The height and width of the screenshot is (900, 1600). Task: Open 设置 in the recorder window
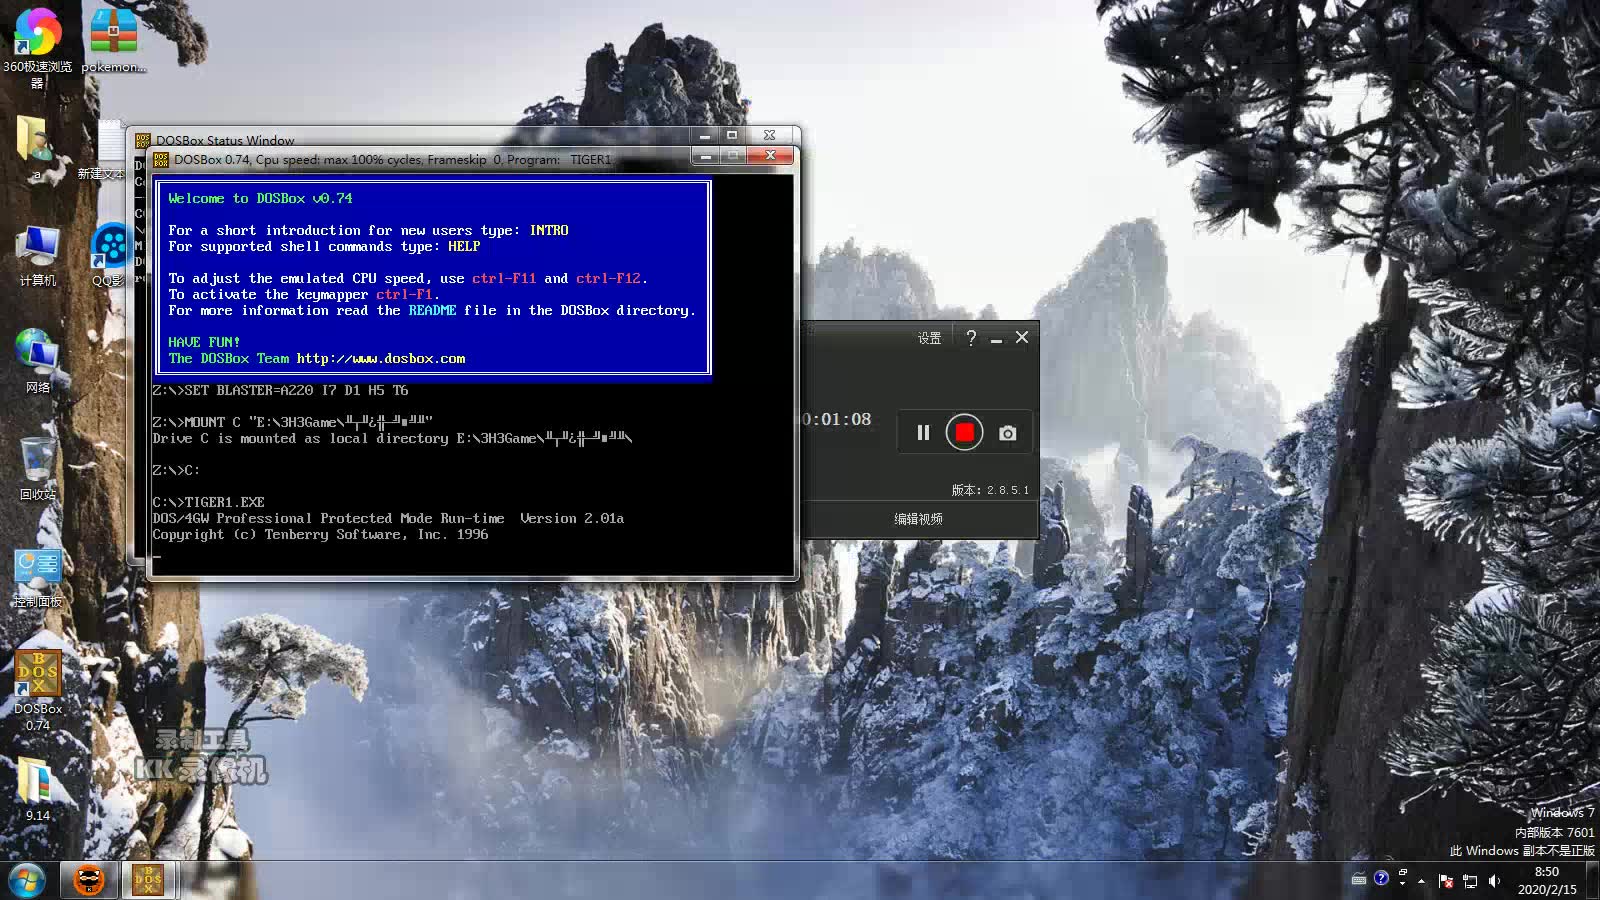pyautogui.click(x=929, y=338)
